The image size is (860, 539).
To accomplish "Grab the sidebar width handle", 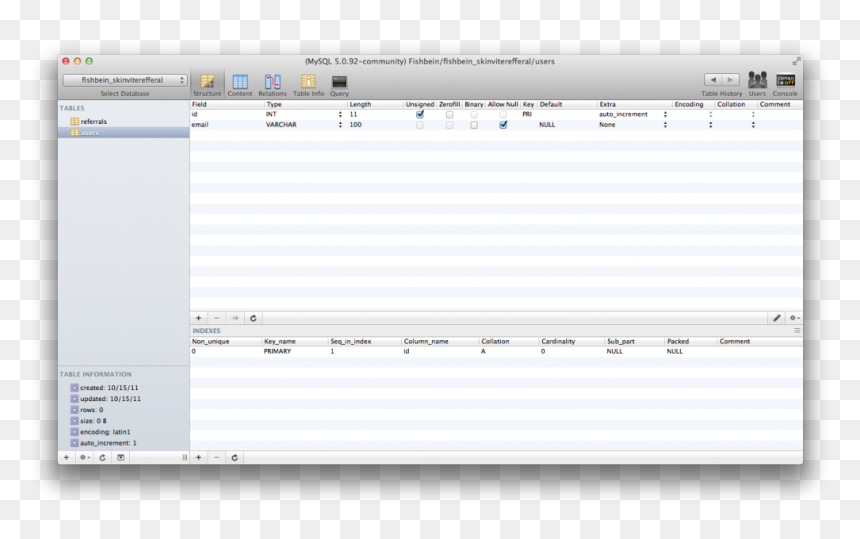I will 184,457.
